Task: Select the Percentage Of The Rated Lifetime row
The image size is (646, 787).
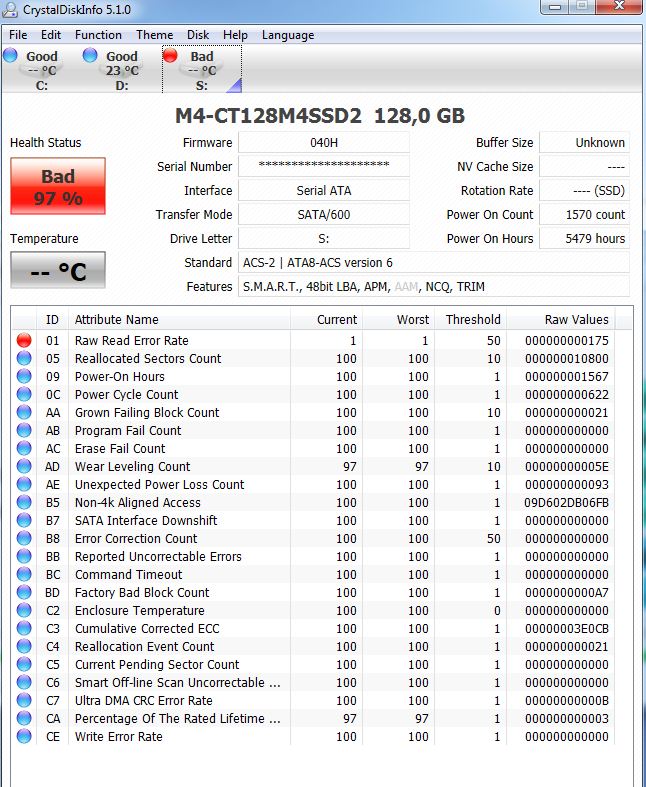Action: coord(314,718)
